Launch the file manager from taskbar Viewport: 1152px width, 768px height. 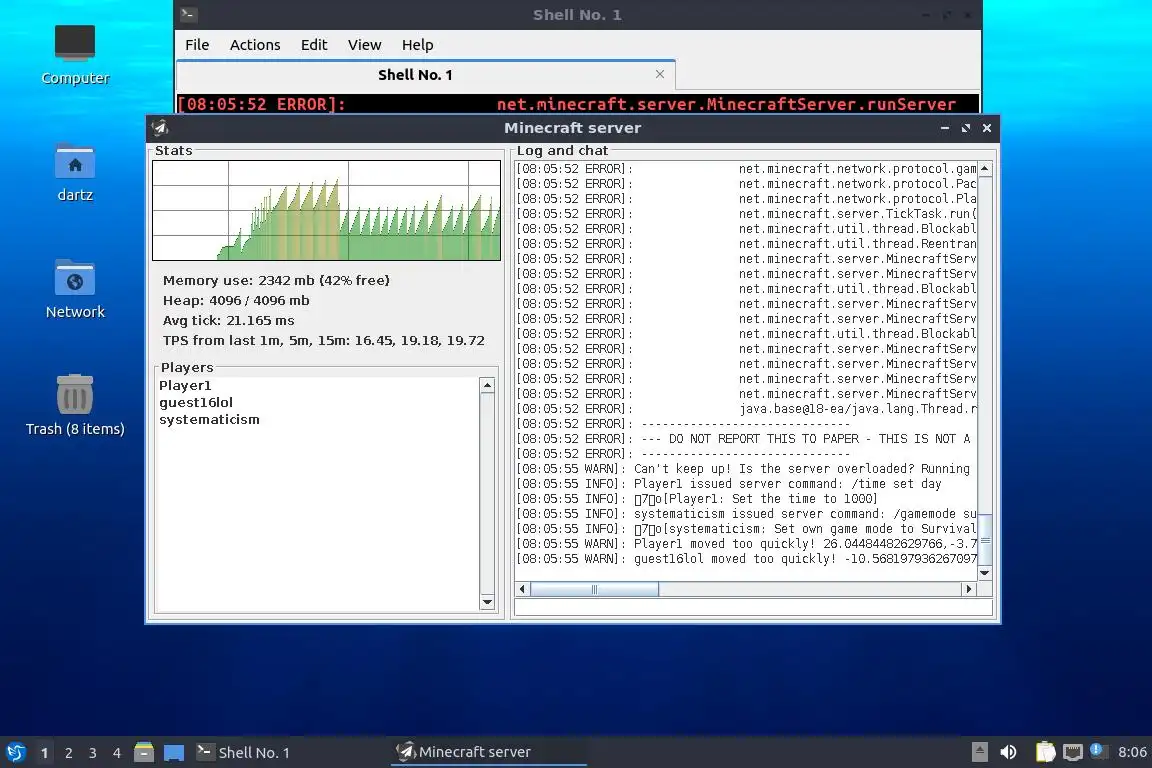pyautogui.click(x=144, y=752)
